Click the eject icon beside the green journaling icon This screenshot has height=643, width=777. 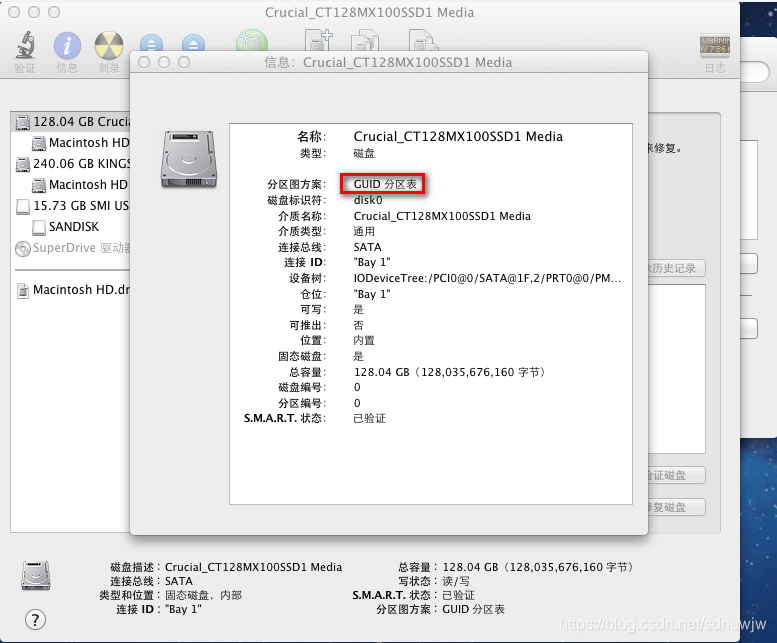(193, 43)
